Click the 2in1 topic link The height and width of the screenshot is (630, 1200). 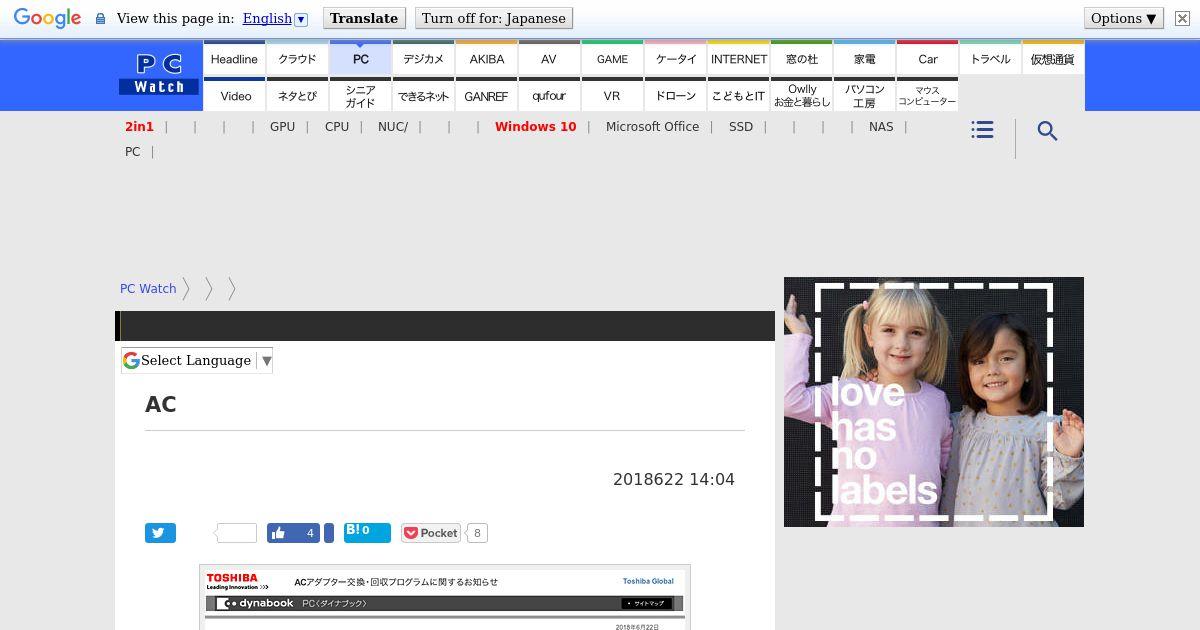point(139,127)
